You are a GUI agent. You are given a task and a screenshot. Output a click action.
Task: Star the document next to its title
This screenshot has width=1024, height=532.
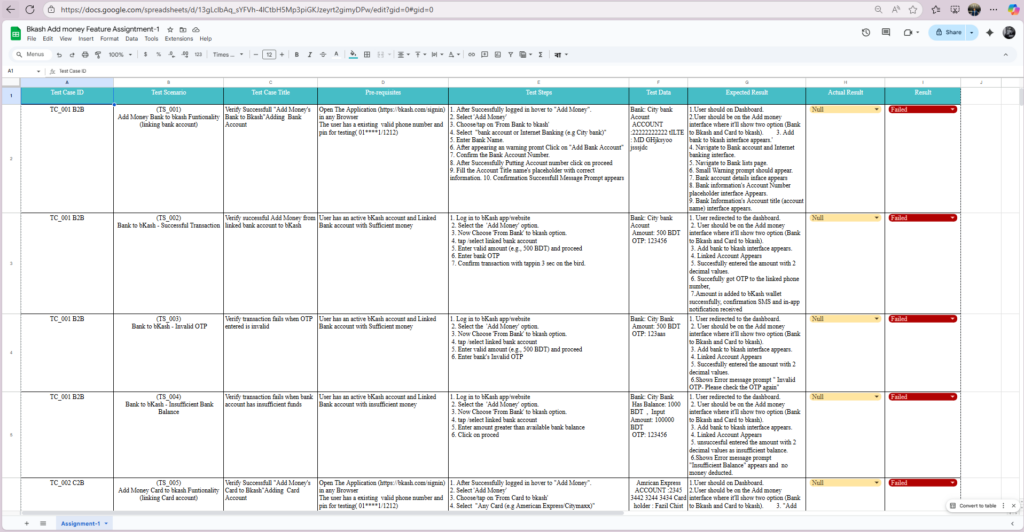(x=170, y=29)
